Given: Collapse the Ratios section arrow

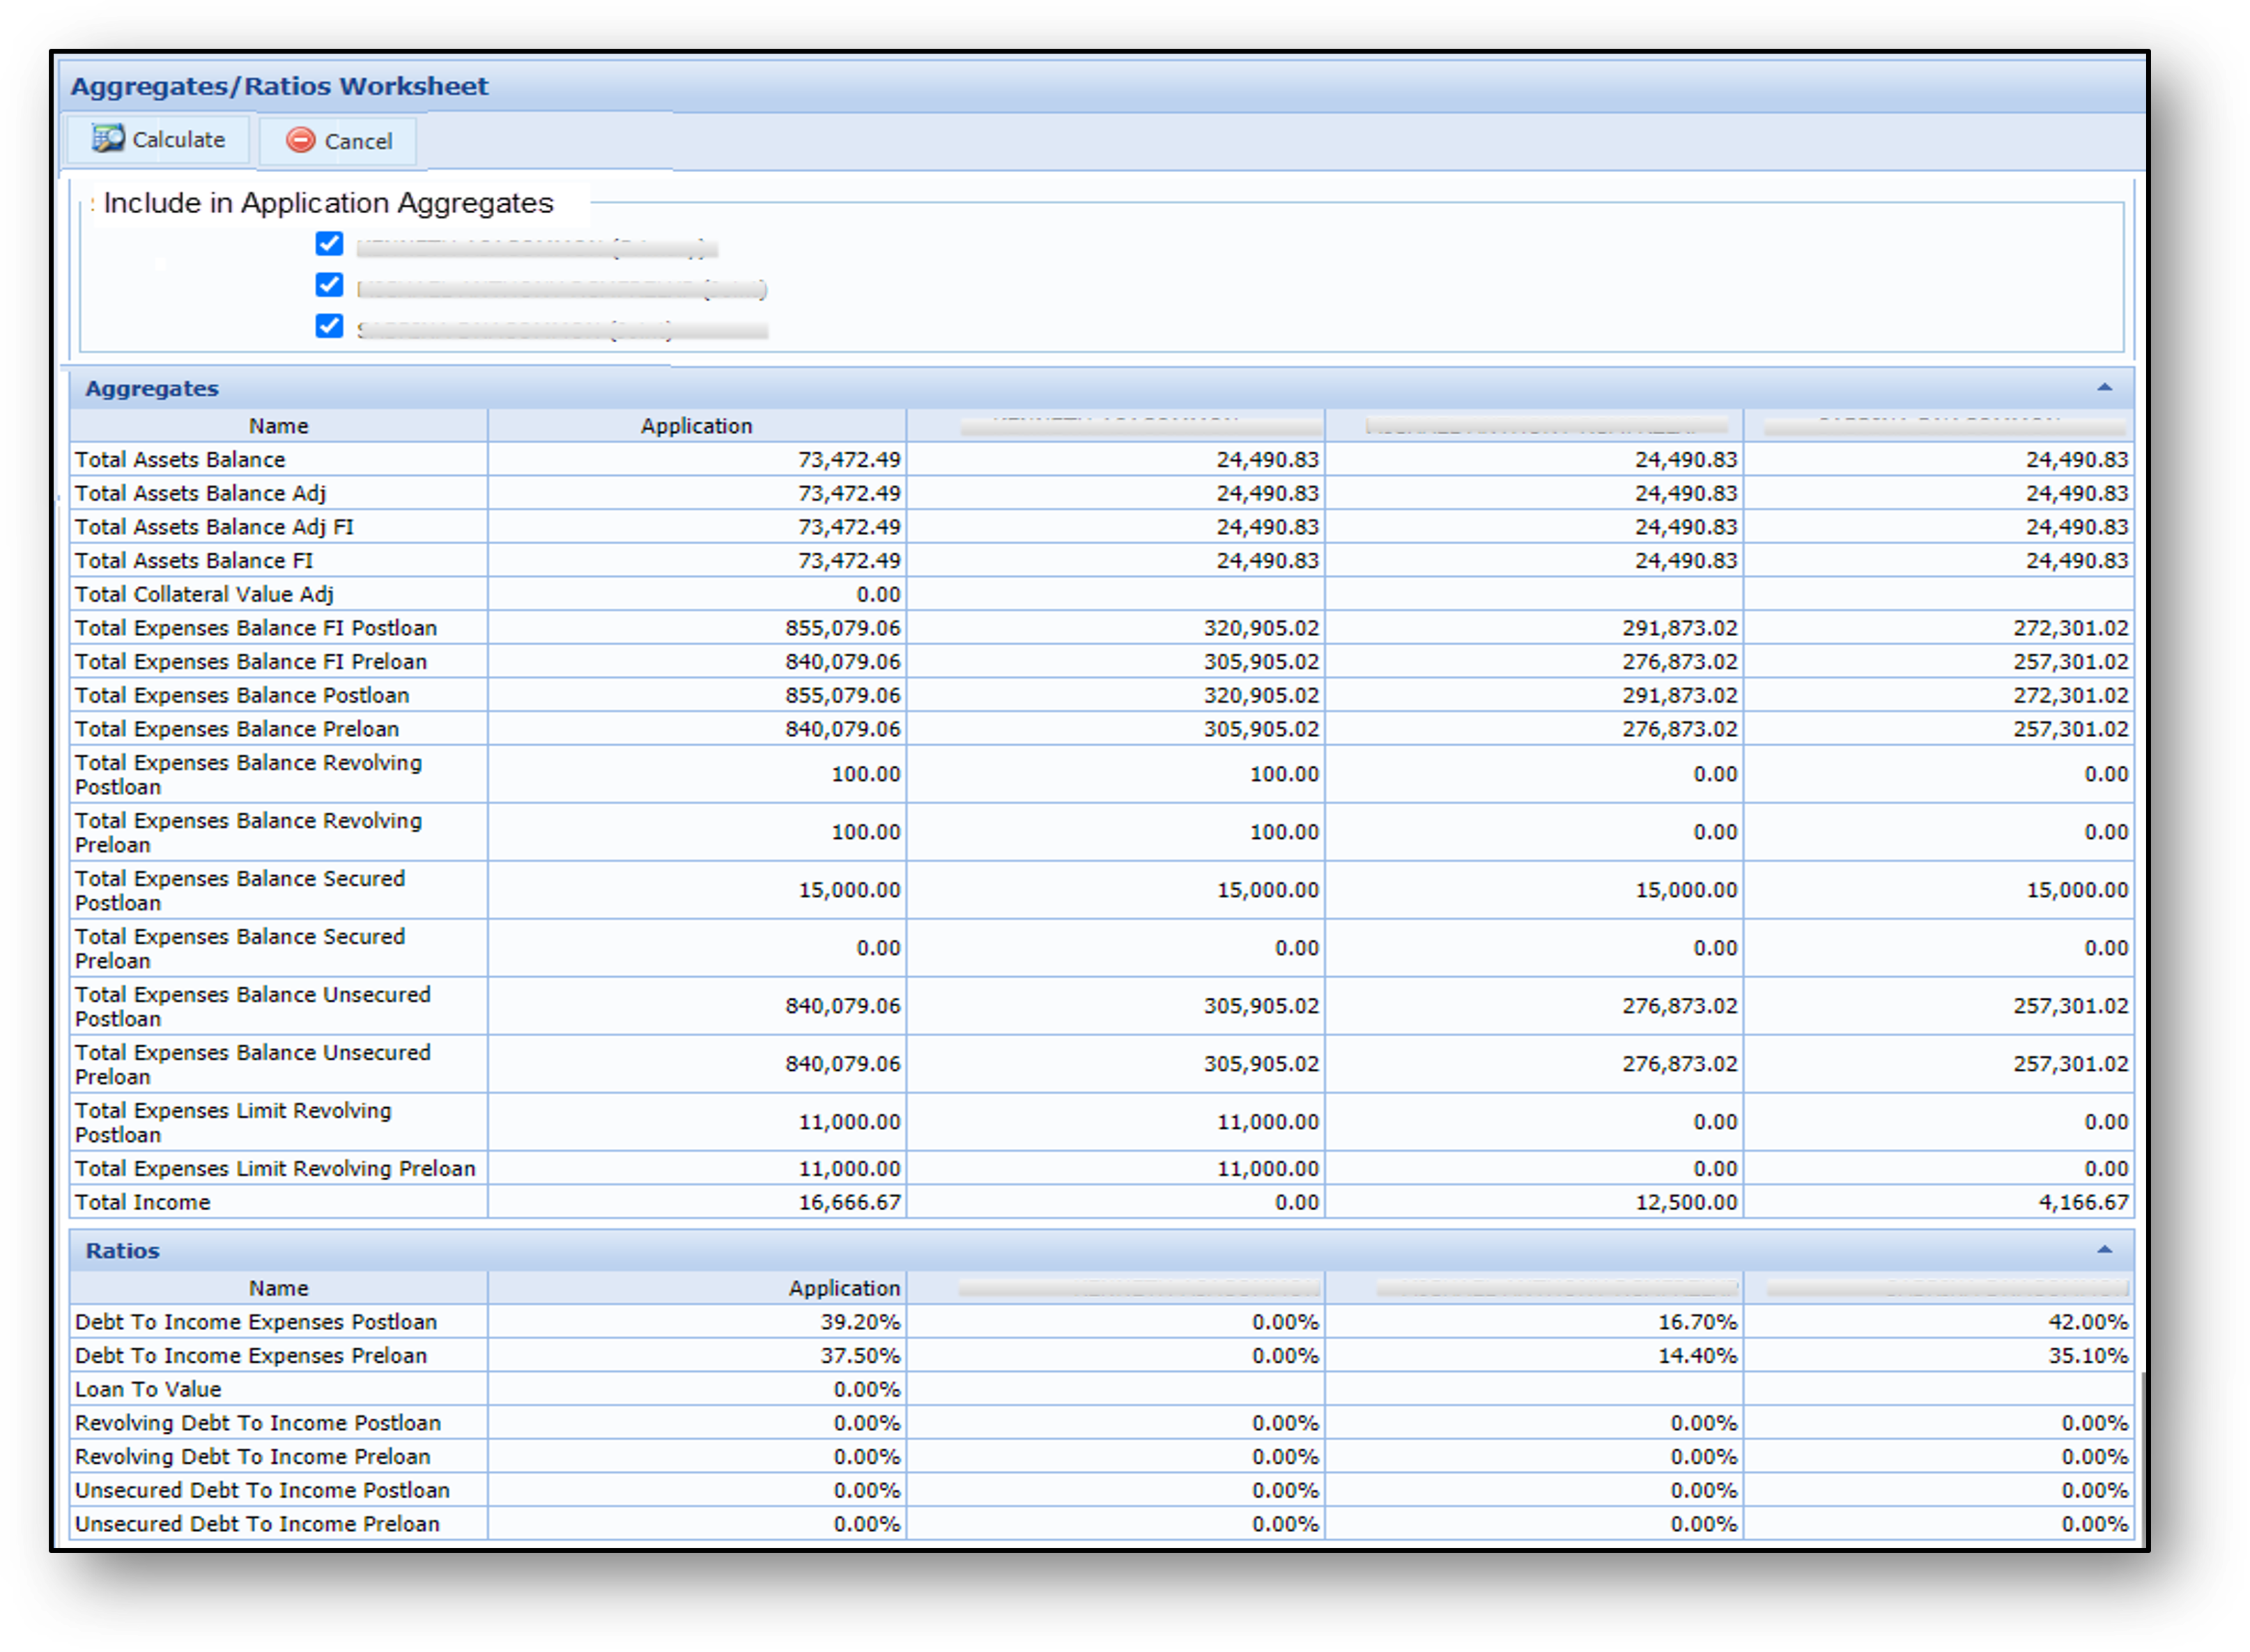Looking at the screenshot, I should coord(2104,1250).
